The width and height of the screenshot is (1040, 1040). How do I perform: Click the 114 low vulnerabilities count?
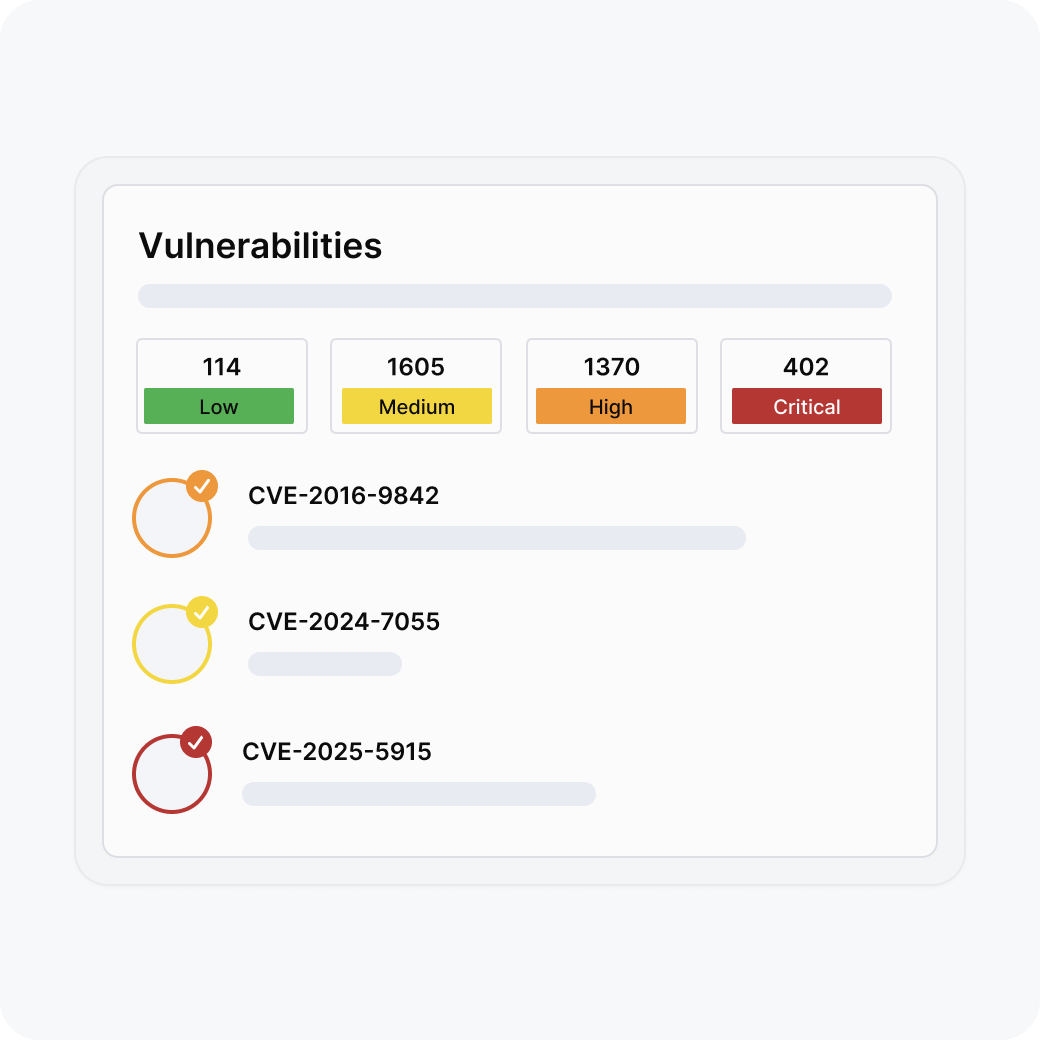point(222,367)
